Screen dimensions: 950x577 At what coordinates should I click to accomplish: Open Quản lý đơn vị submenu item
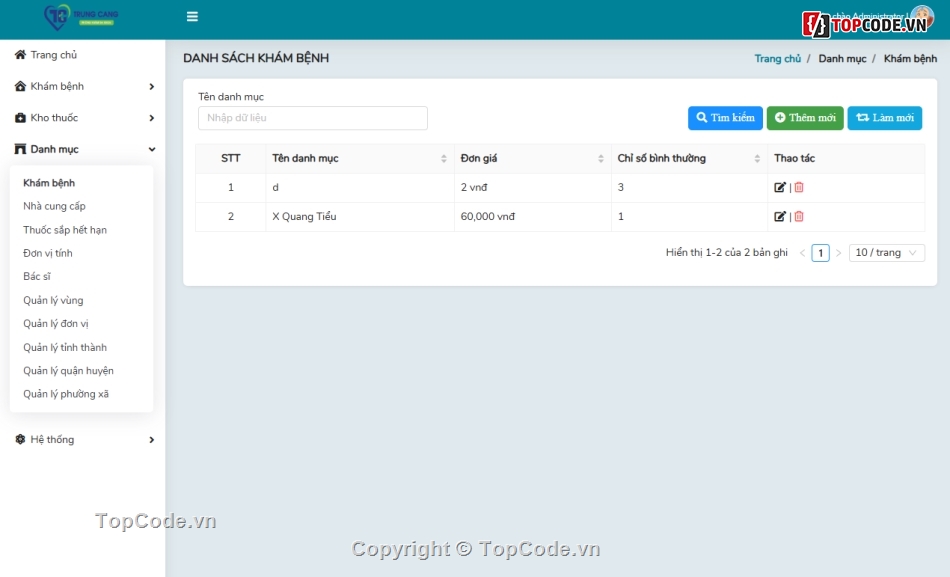56,324
